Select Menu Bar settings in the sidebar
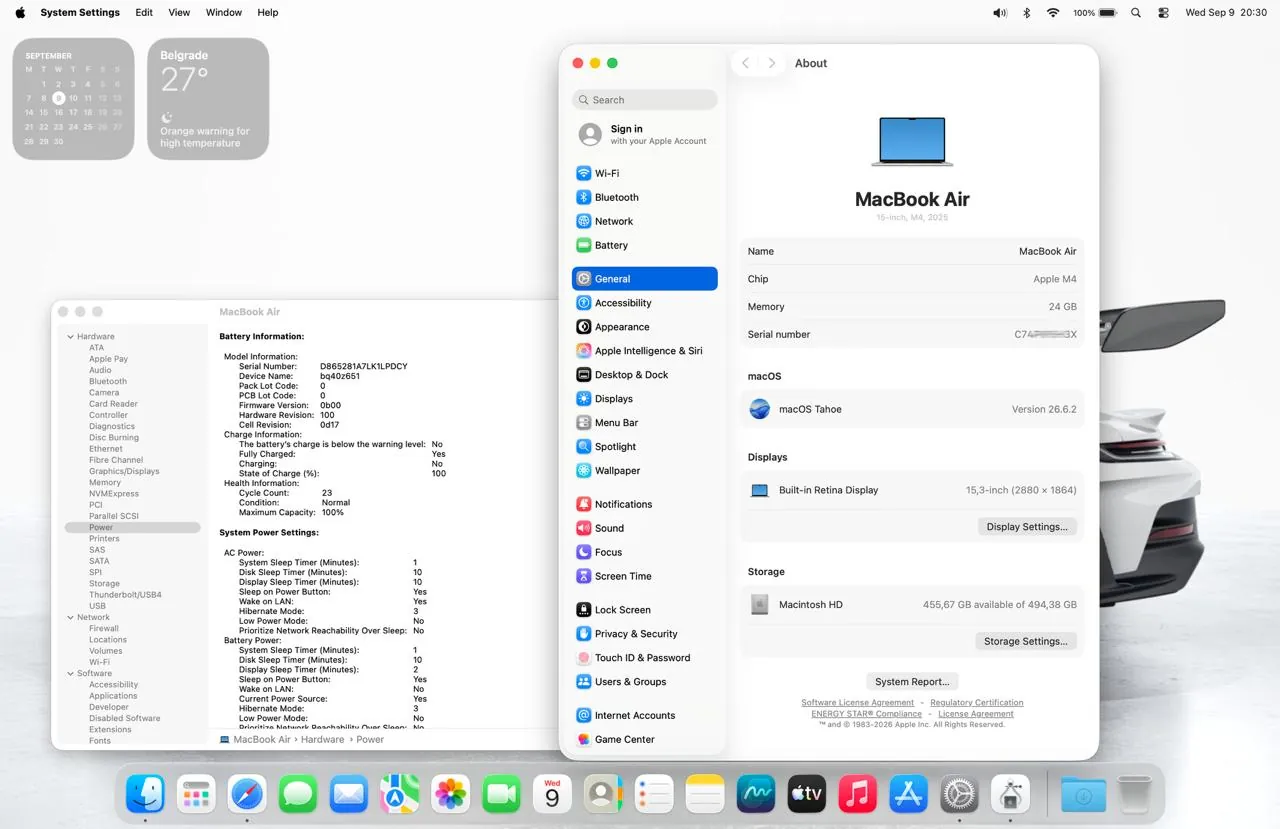The image size is (1280, 829). 644,423
